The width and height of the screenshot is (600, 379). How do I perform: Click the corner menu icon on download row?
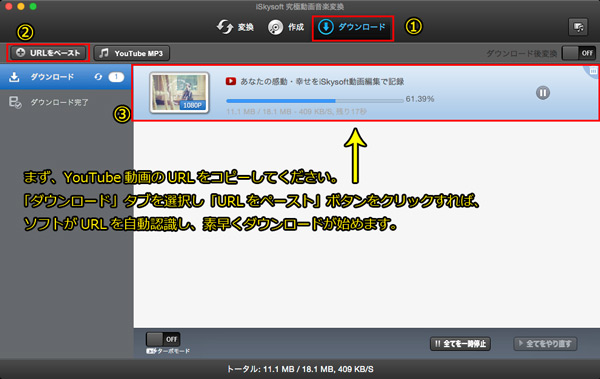(593, 71)
